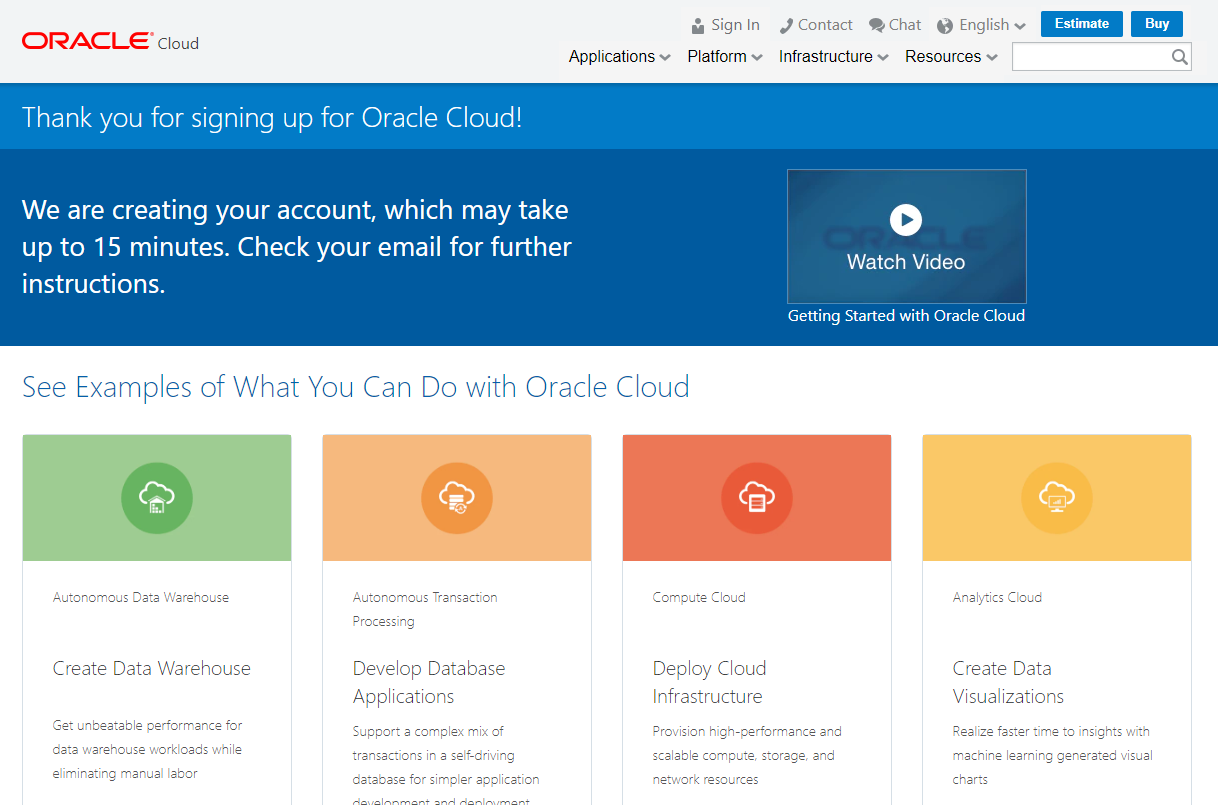Click the Buy button

tap(1157, 24)
